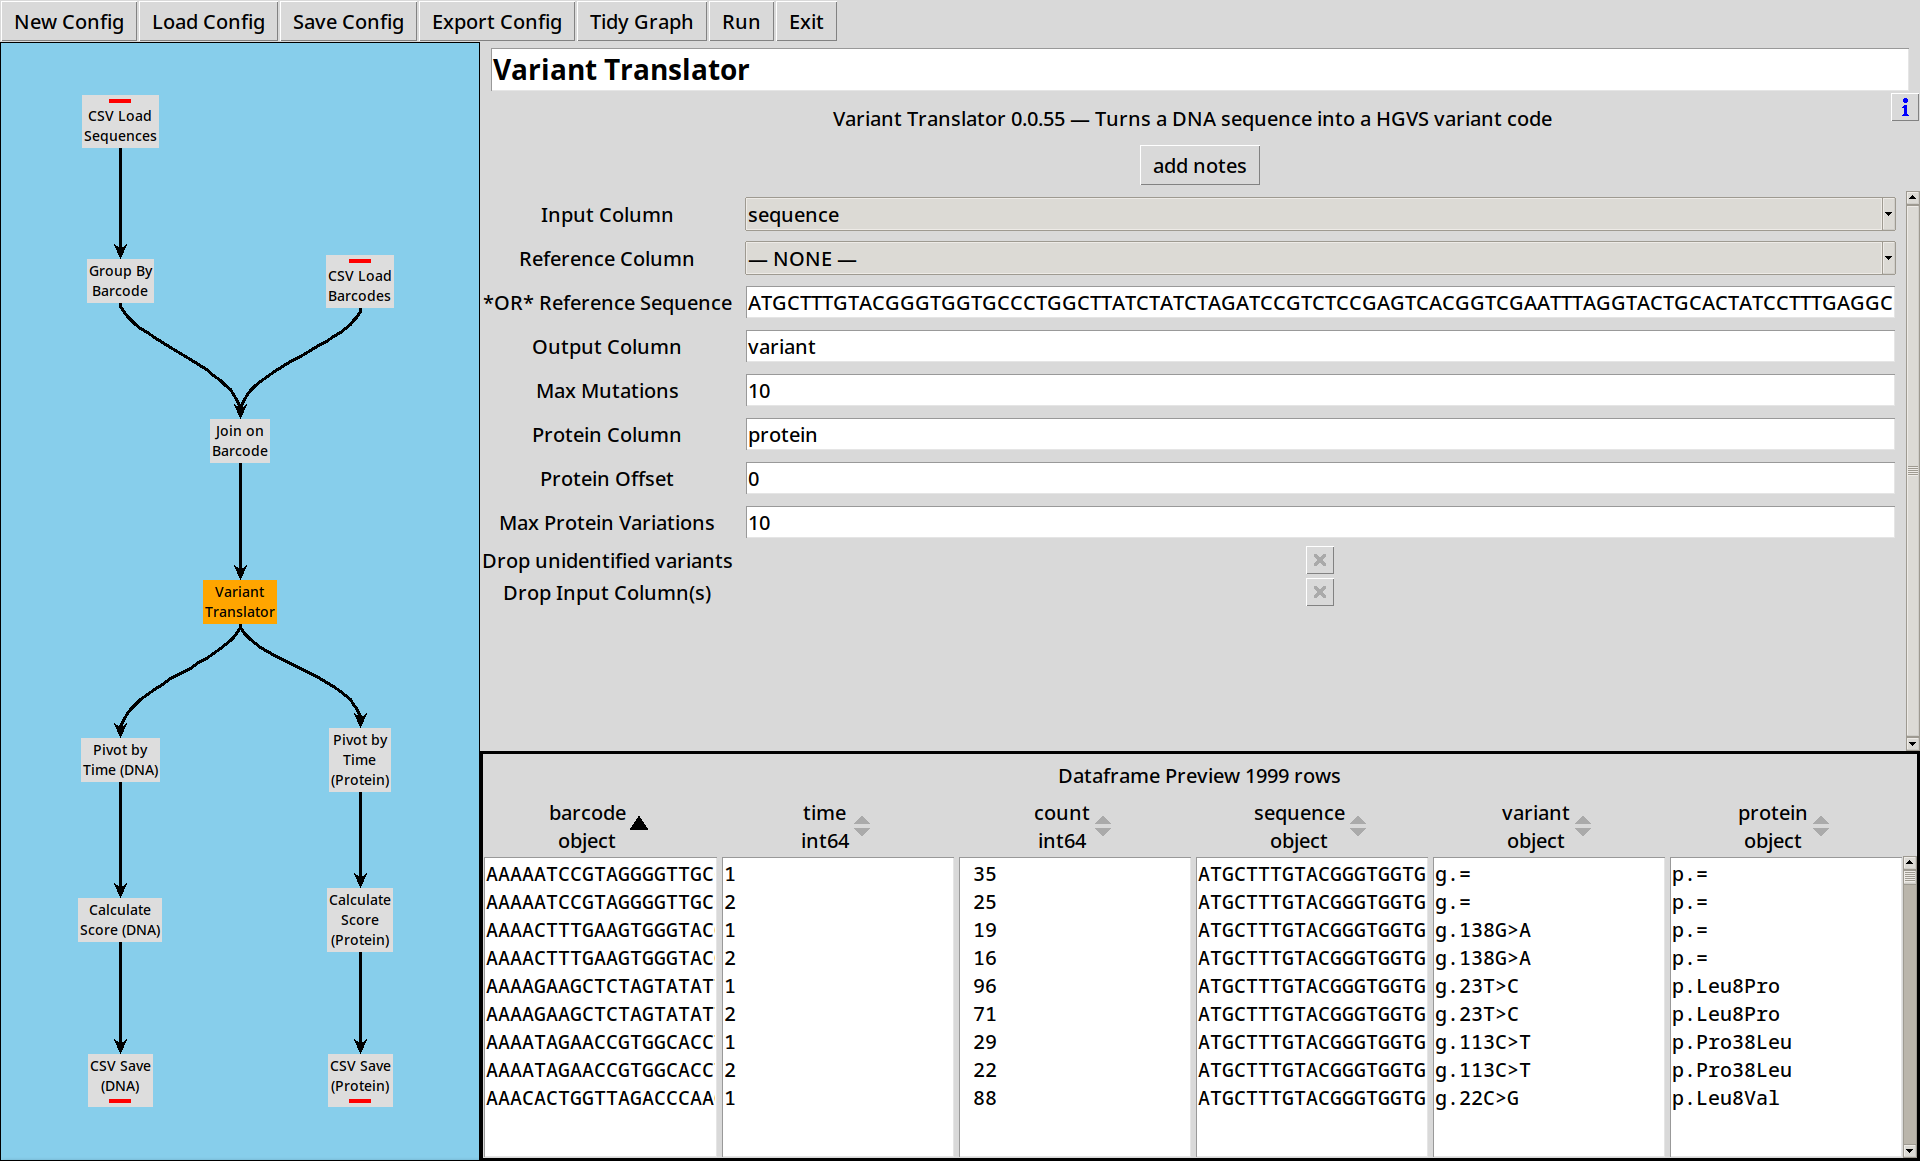Screen dimensions: 1920x1161
Task: Click Export Config in the menu bar
Action: point(497,22)
